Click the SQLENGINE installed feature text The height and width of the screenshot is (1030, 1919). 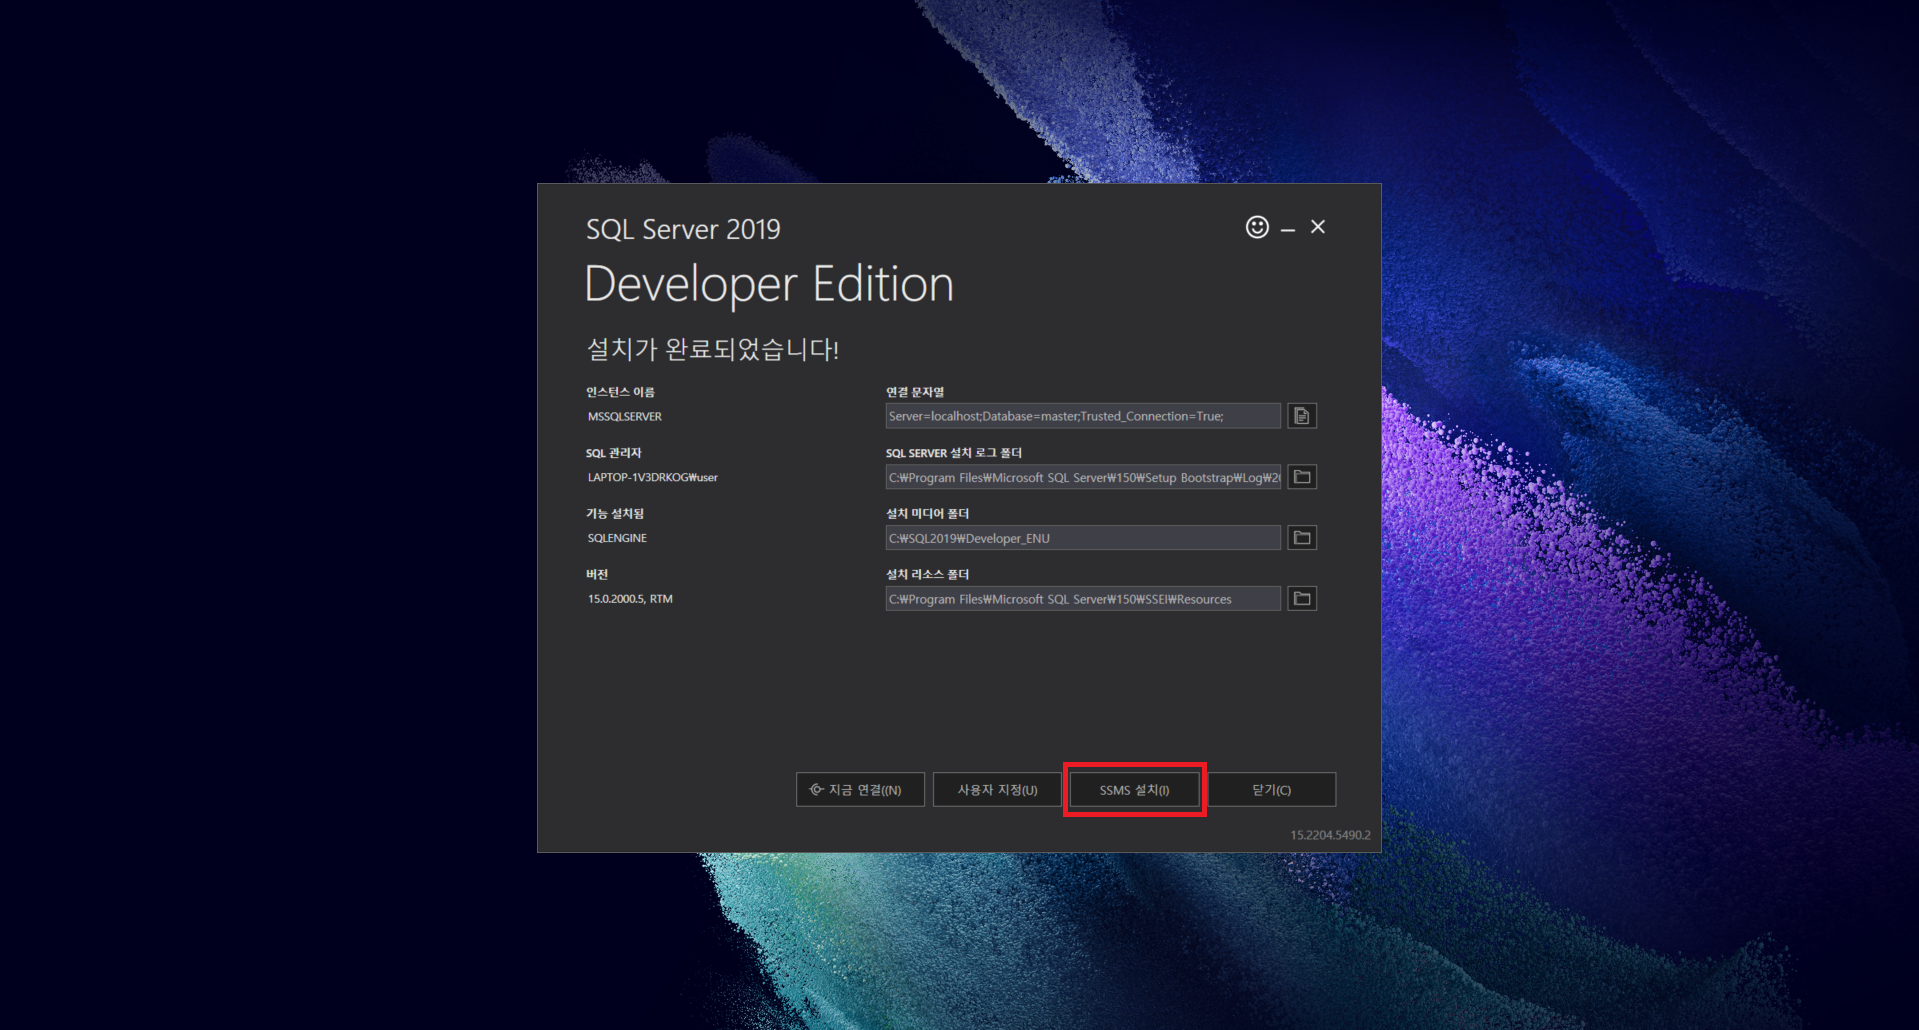click(617, 538)
